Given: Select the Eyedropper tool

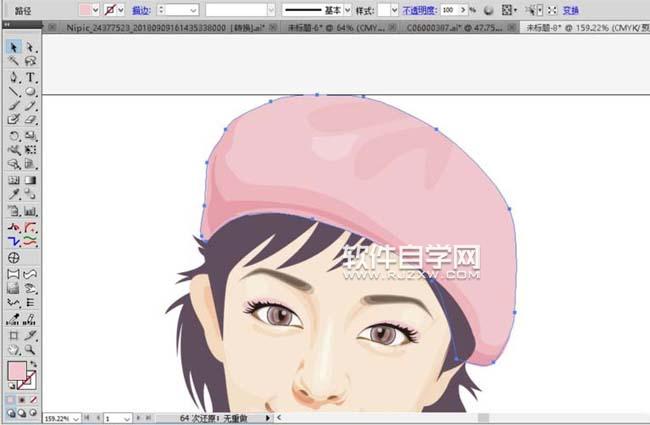Looking at the screenshot, I should tap(14, 194).
